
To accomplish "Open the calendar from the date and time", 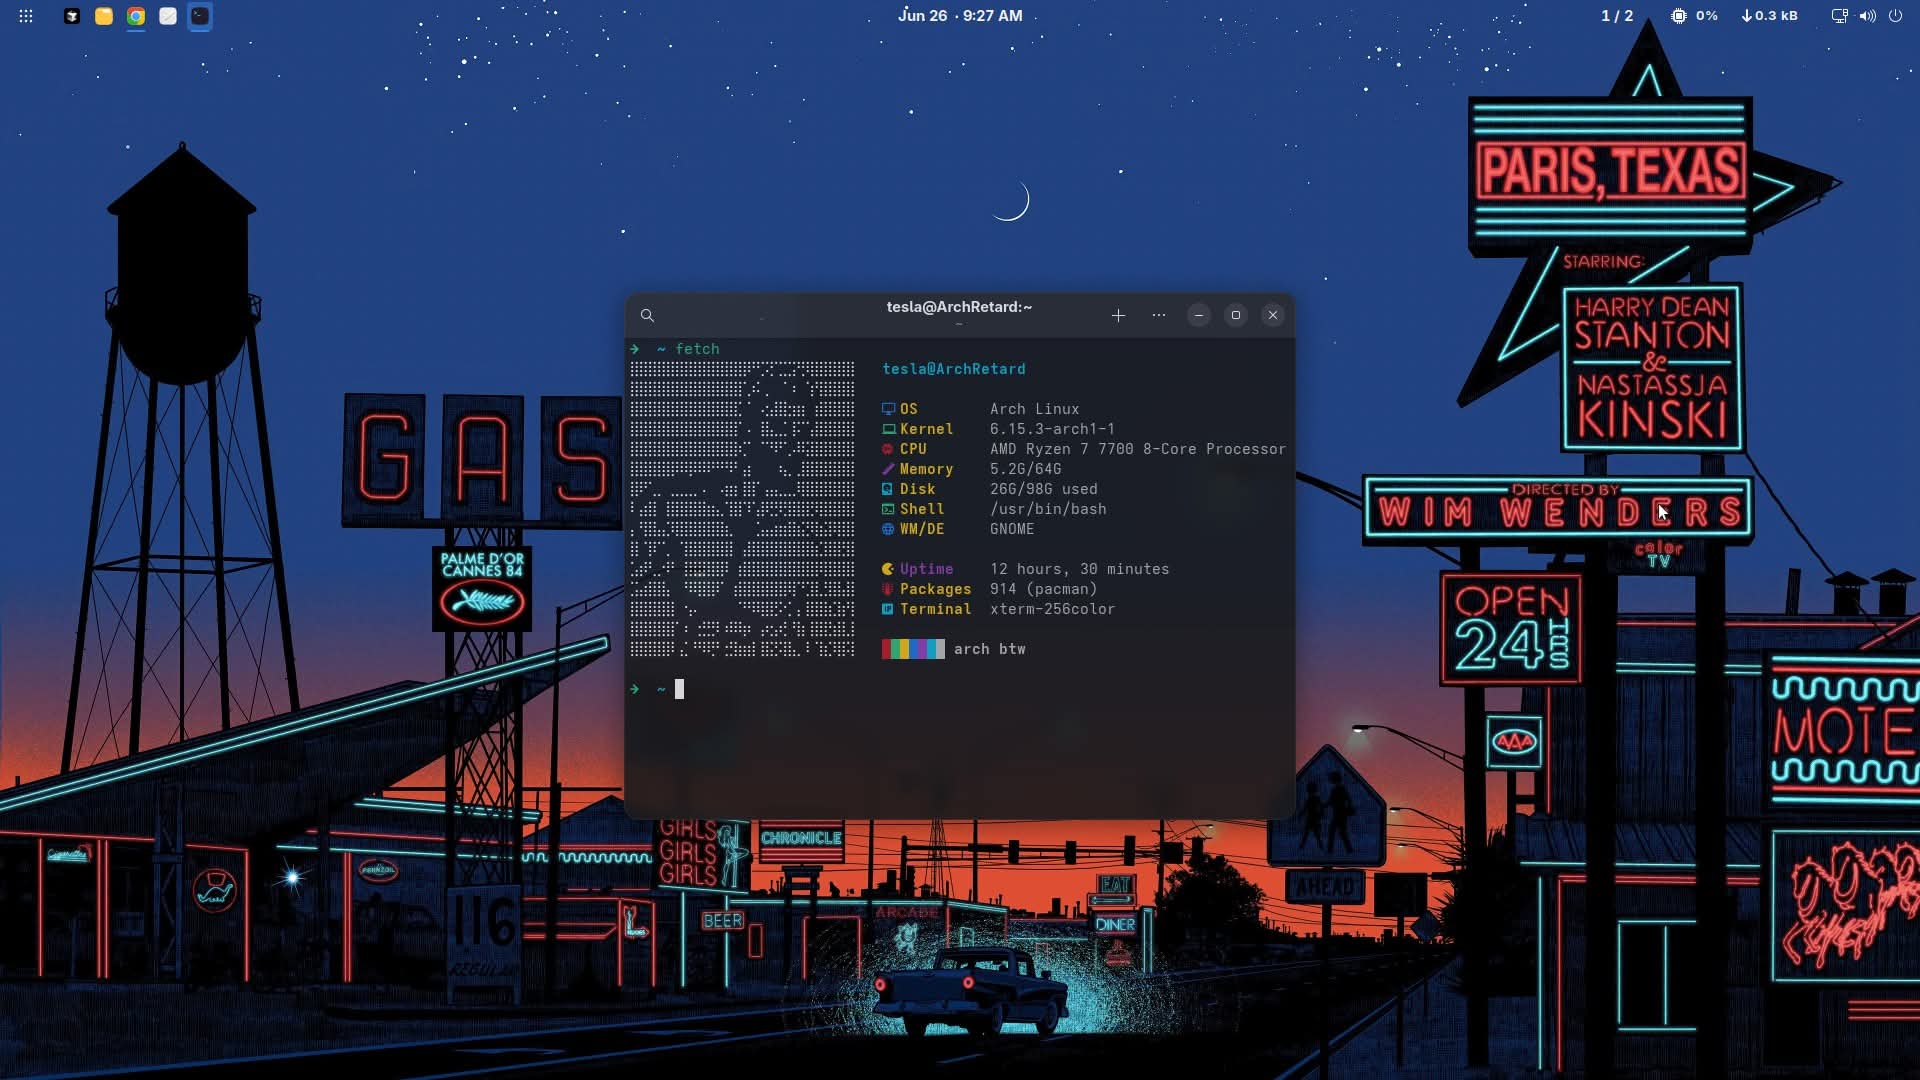I will click(x=960, y=16).
